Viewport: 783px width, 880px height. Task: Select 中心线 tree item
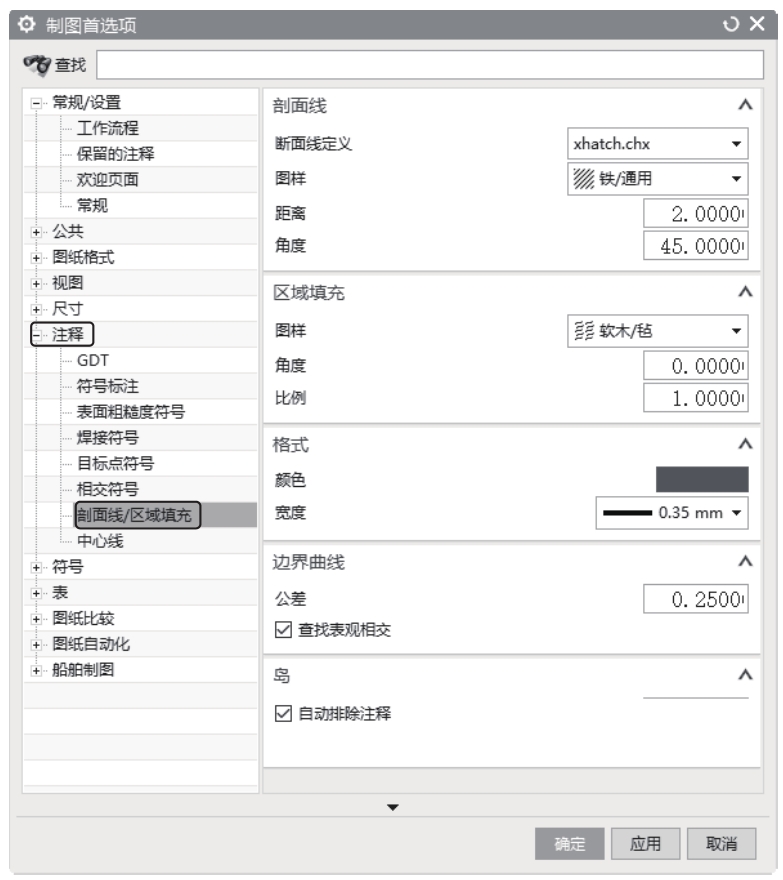click(100, 541)
